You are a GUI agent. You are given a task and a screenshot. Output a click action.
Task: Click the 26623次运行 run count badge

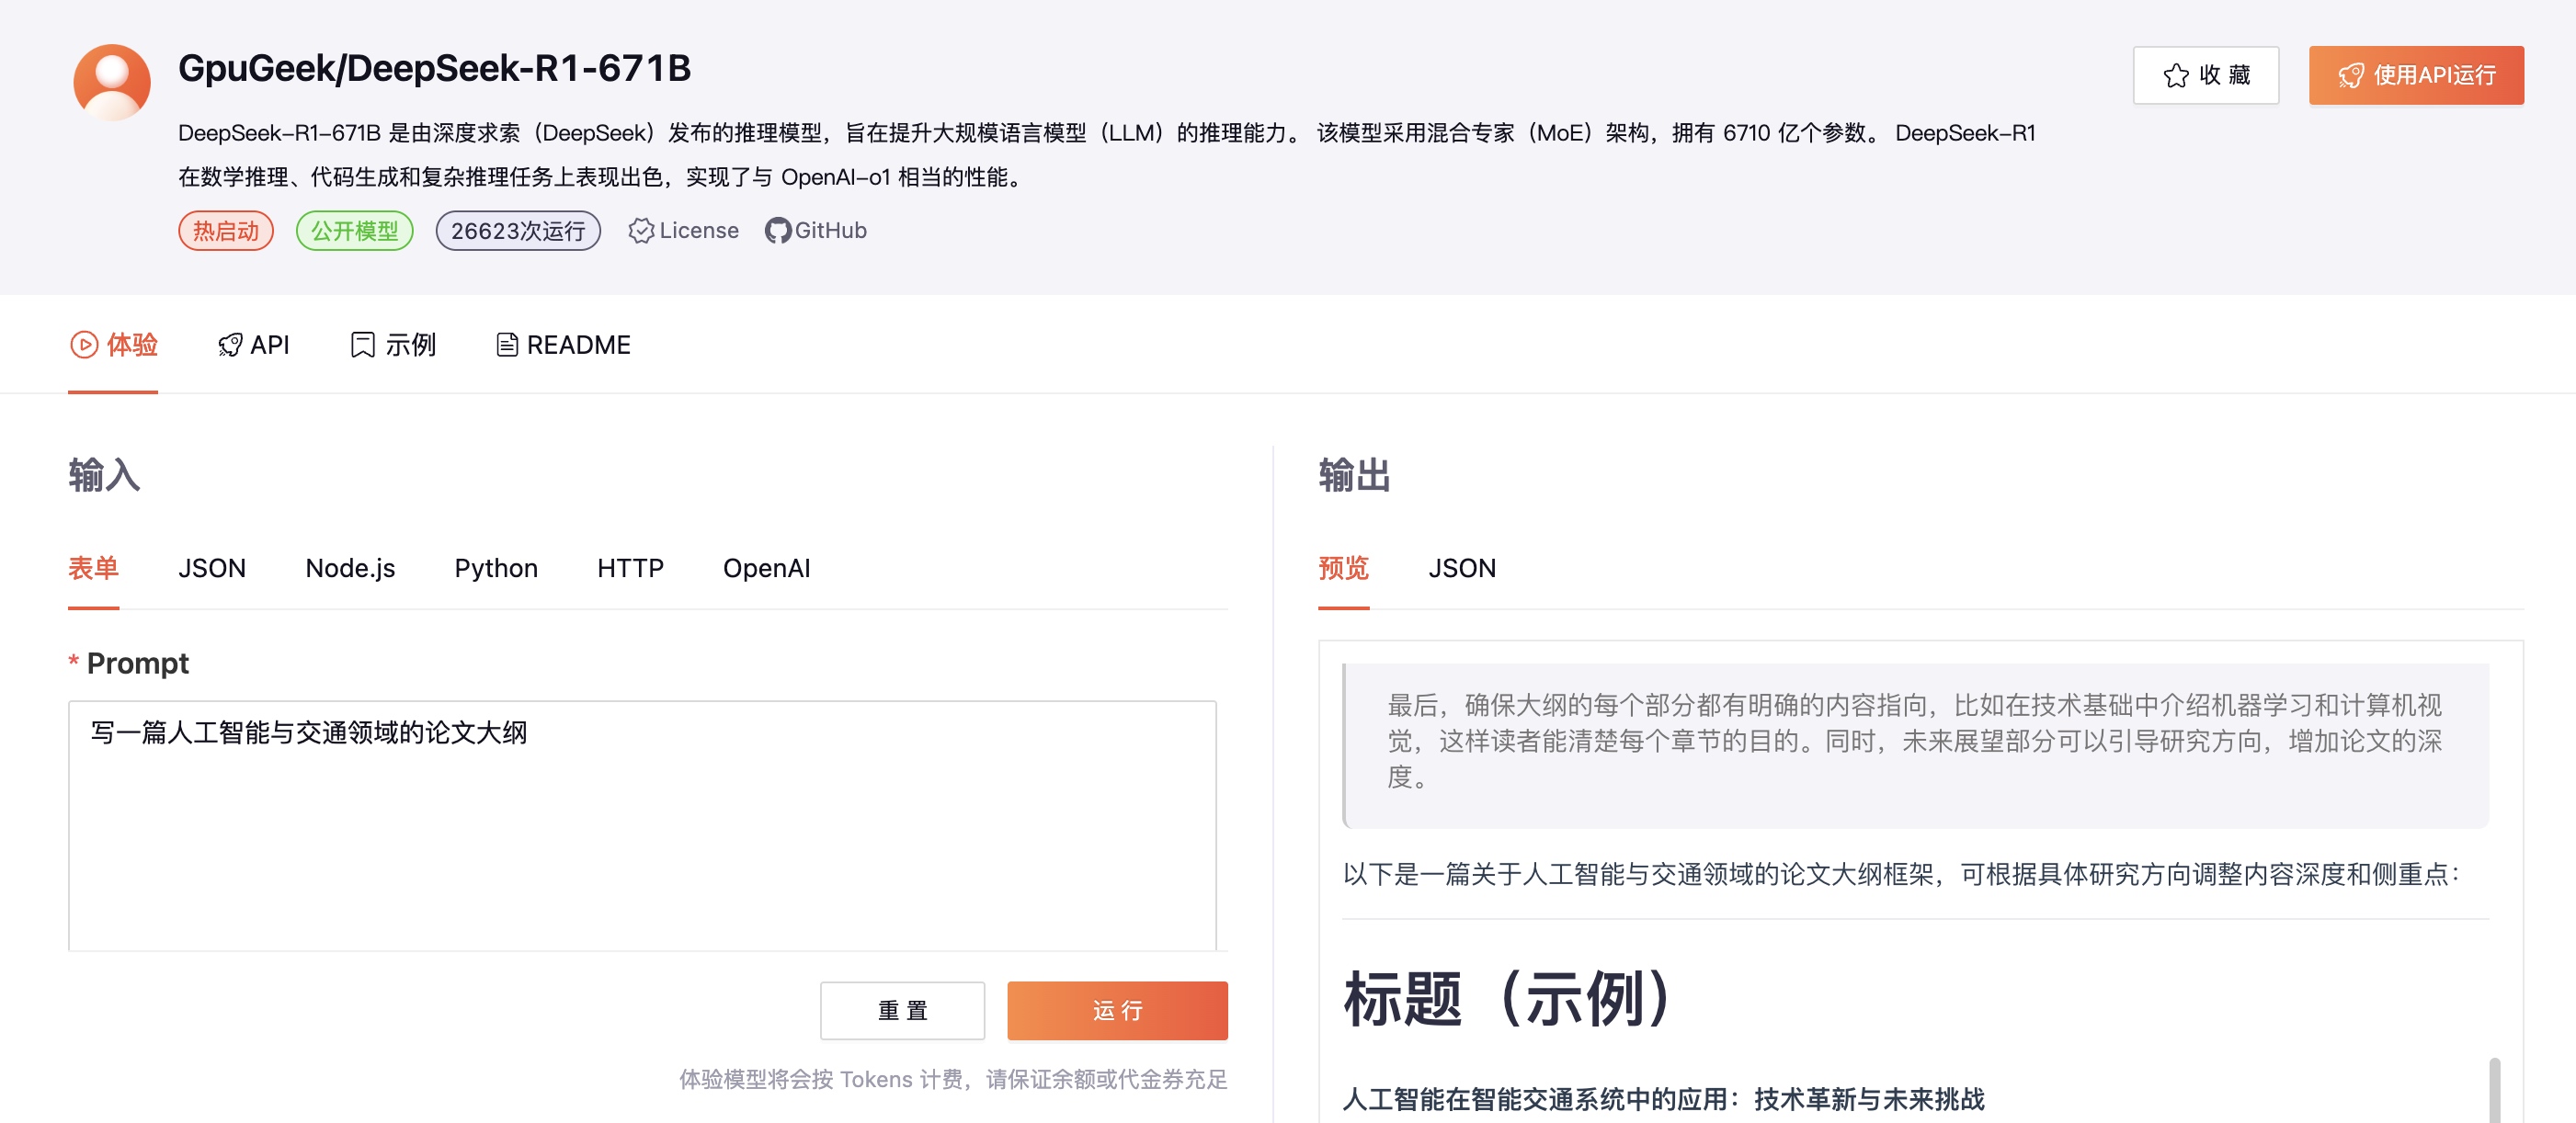(518, 231)
